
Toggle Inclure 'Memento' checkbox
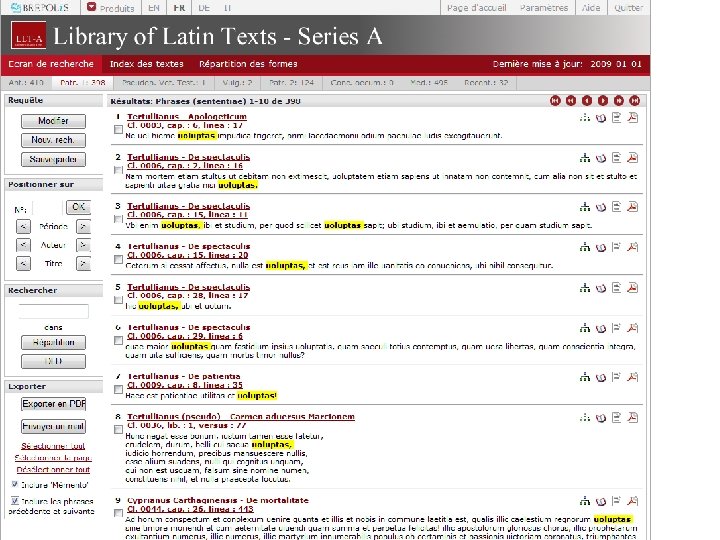tap(15, 484)
